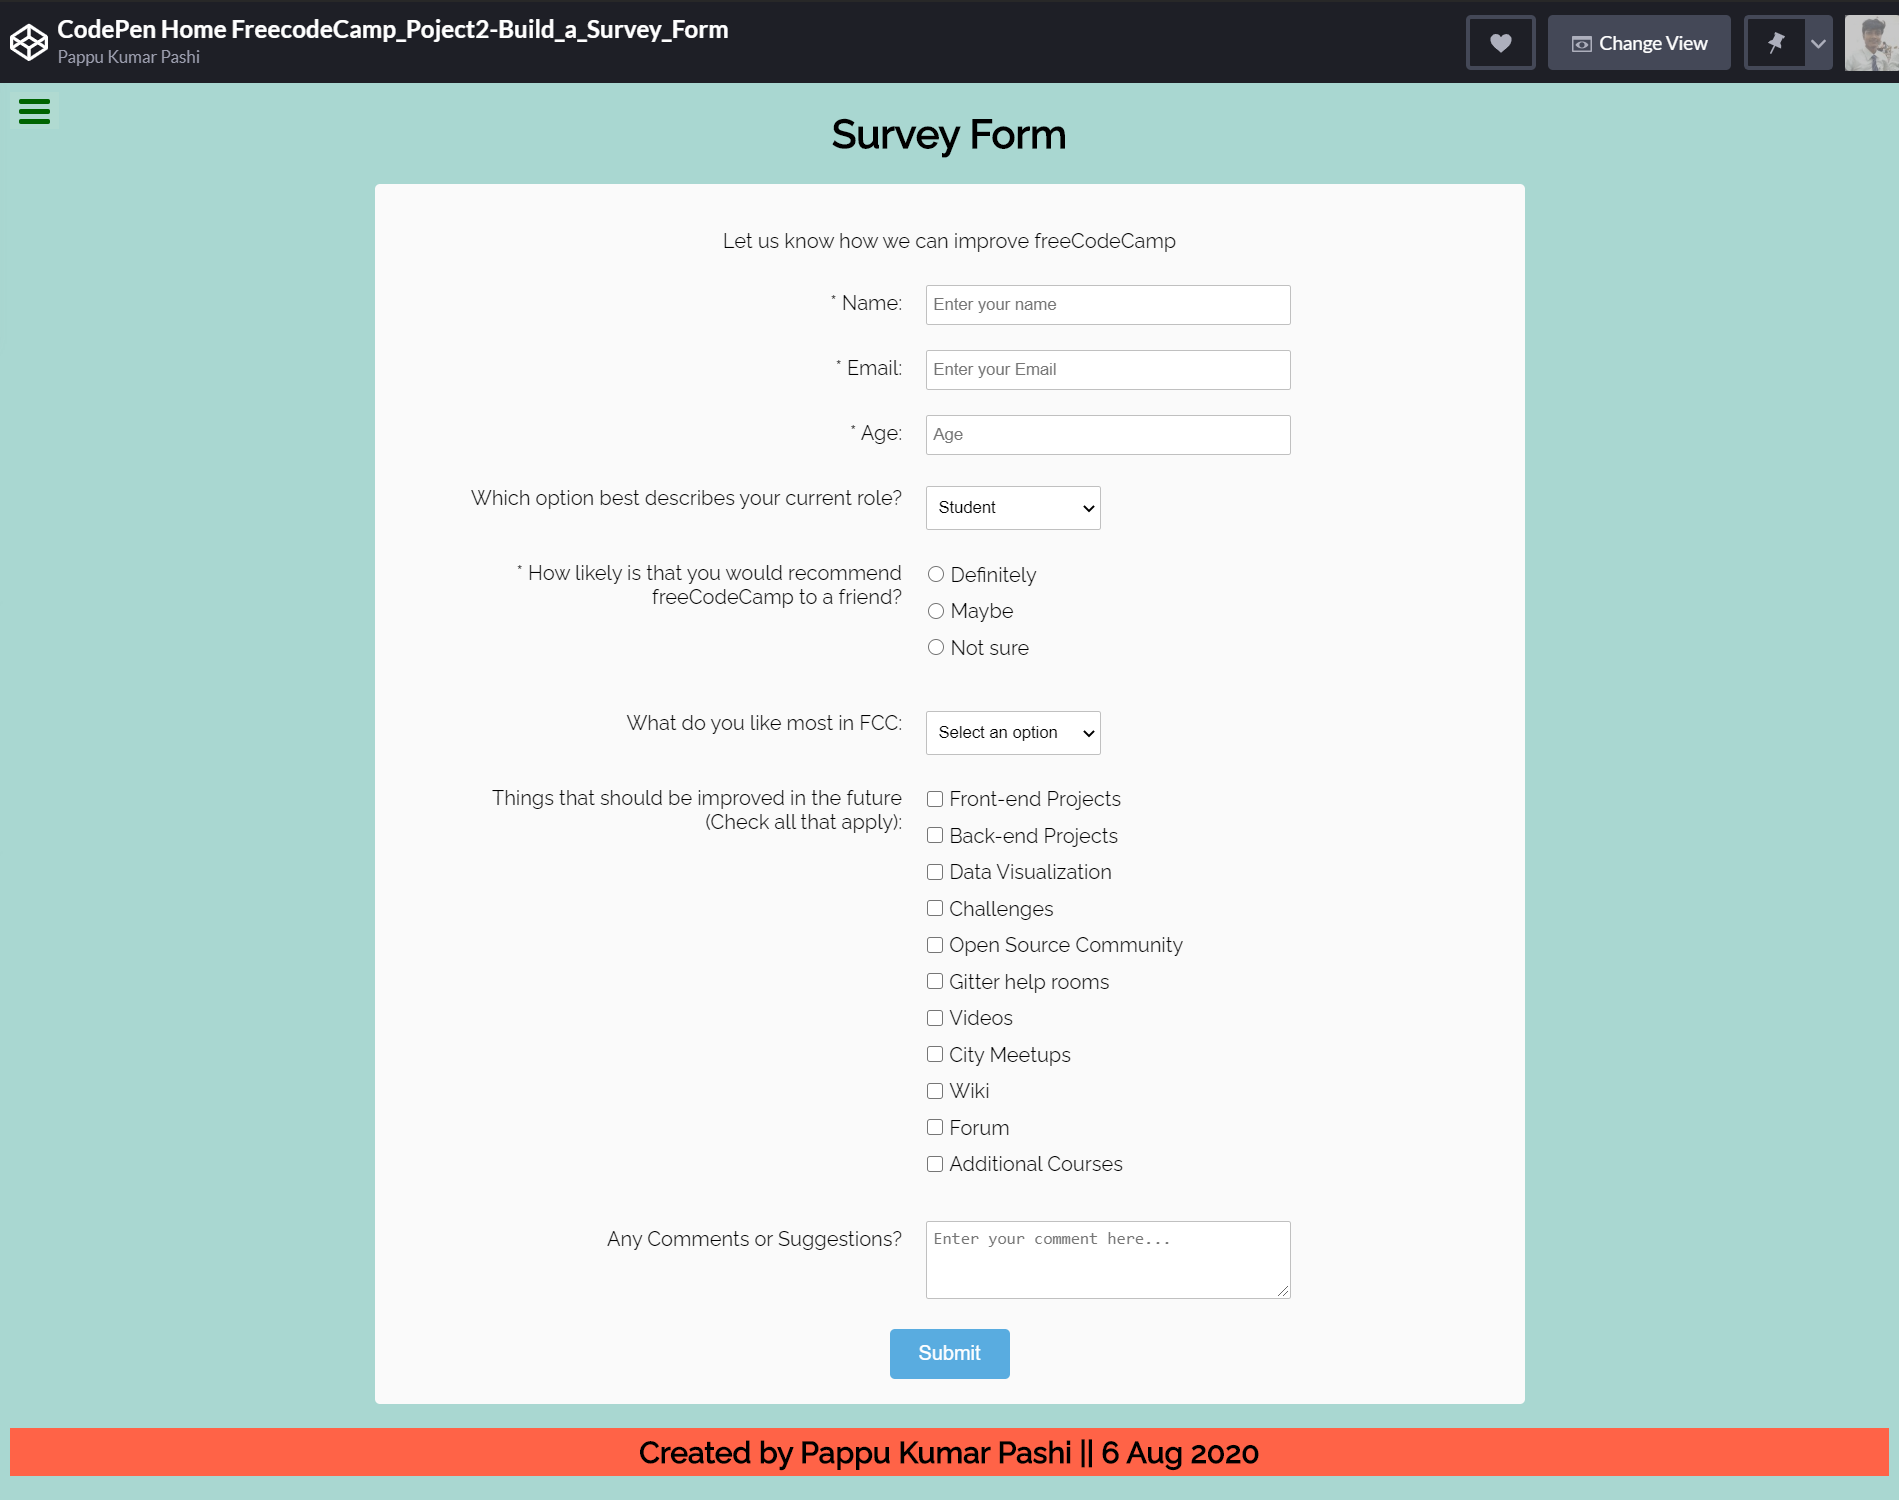Click the comments textarea
This screenshot has height=1500, width=1899.
coord(1108,1260)
